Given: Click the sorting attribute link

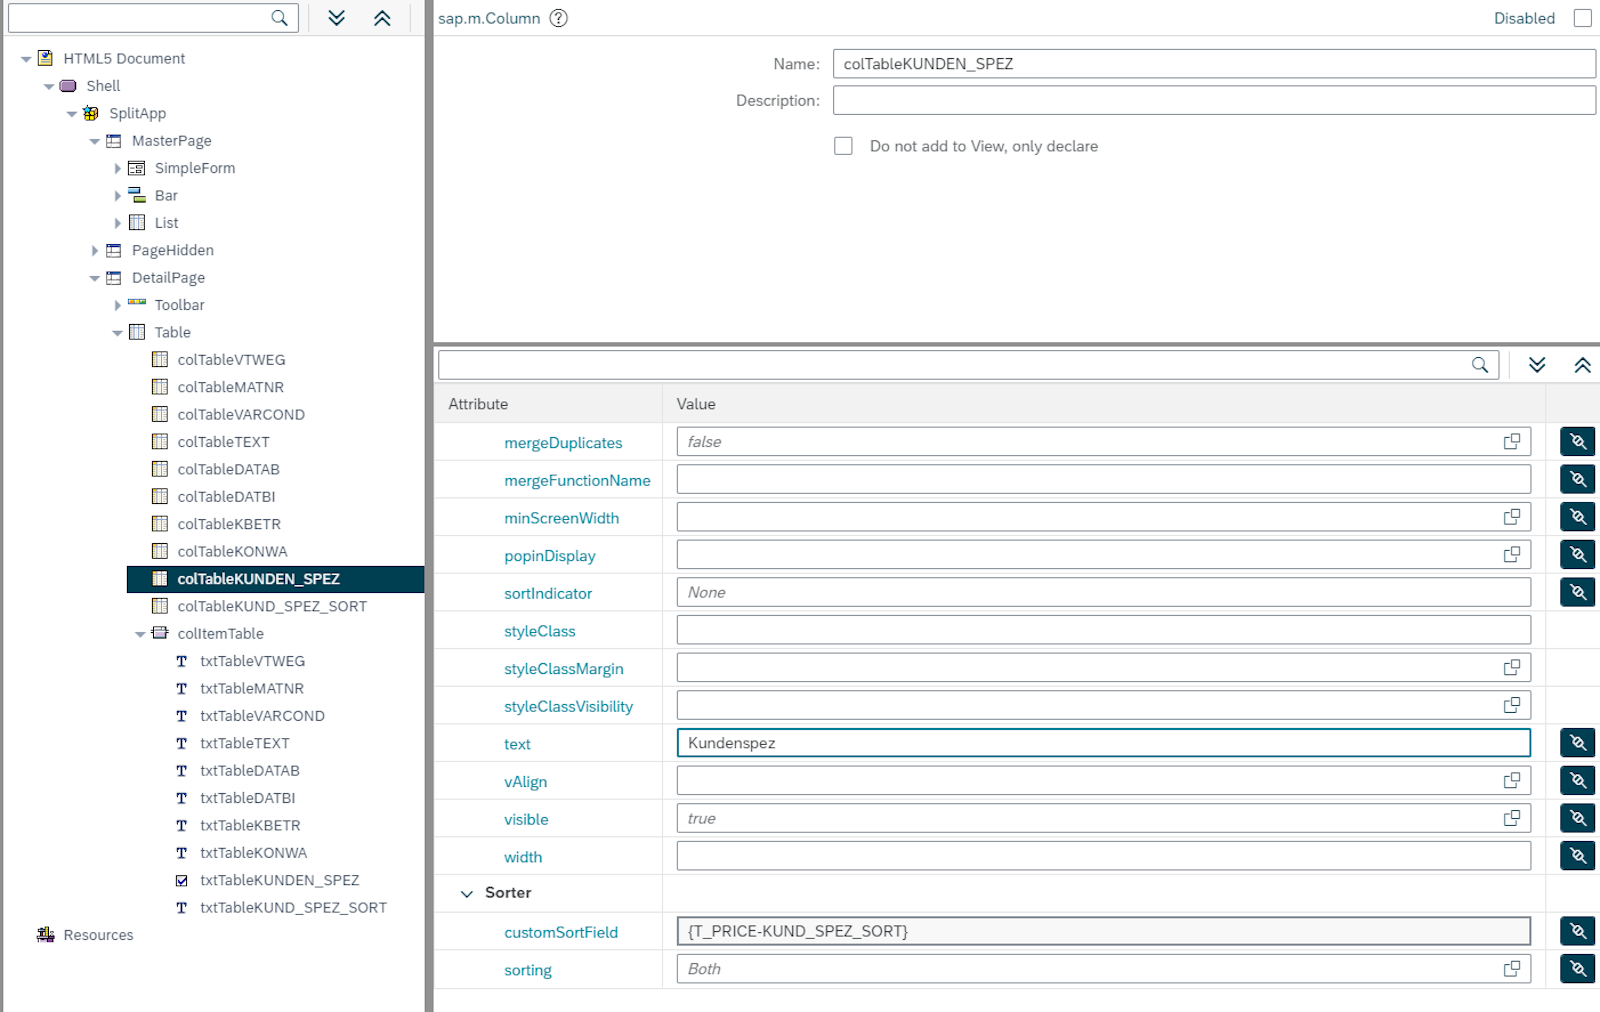Looking at the screenshot, I should [x=528, y=969].
